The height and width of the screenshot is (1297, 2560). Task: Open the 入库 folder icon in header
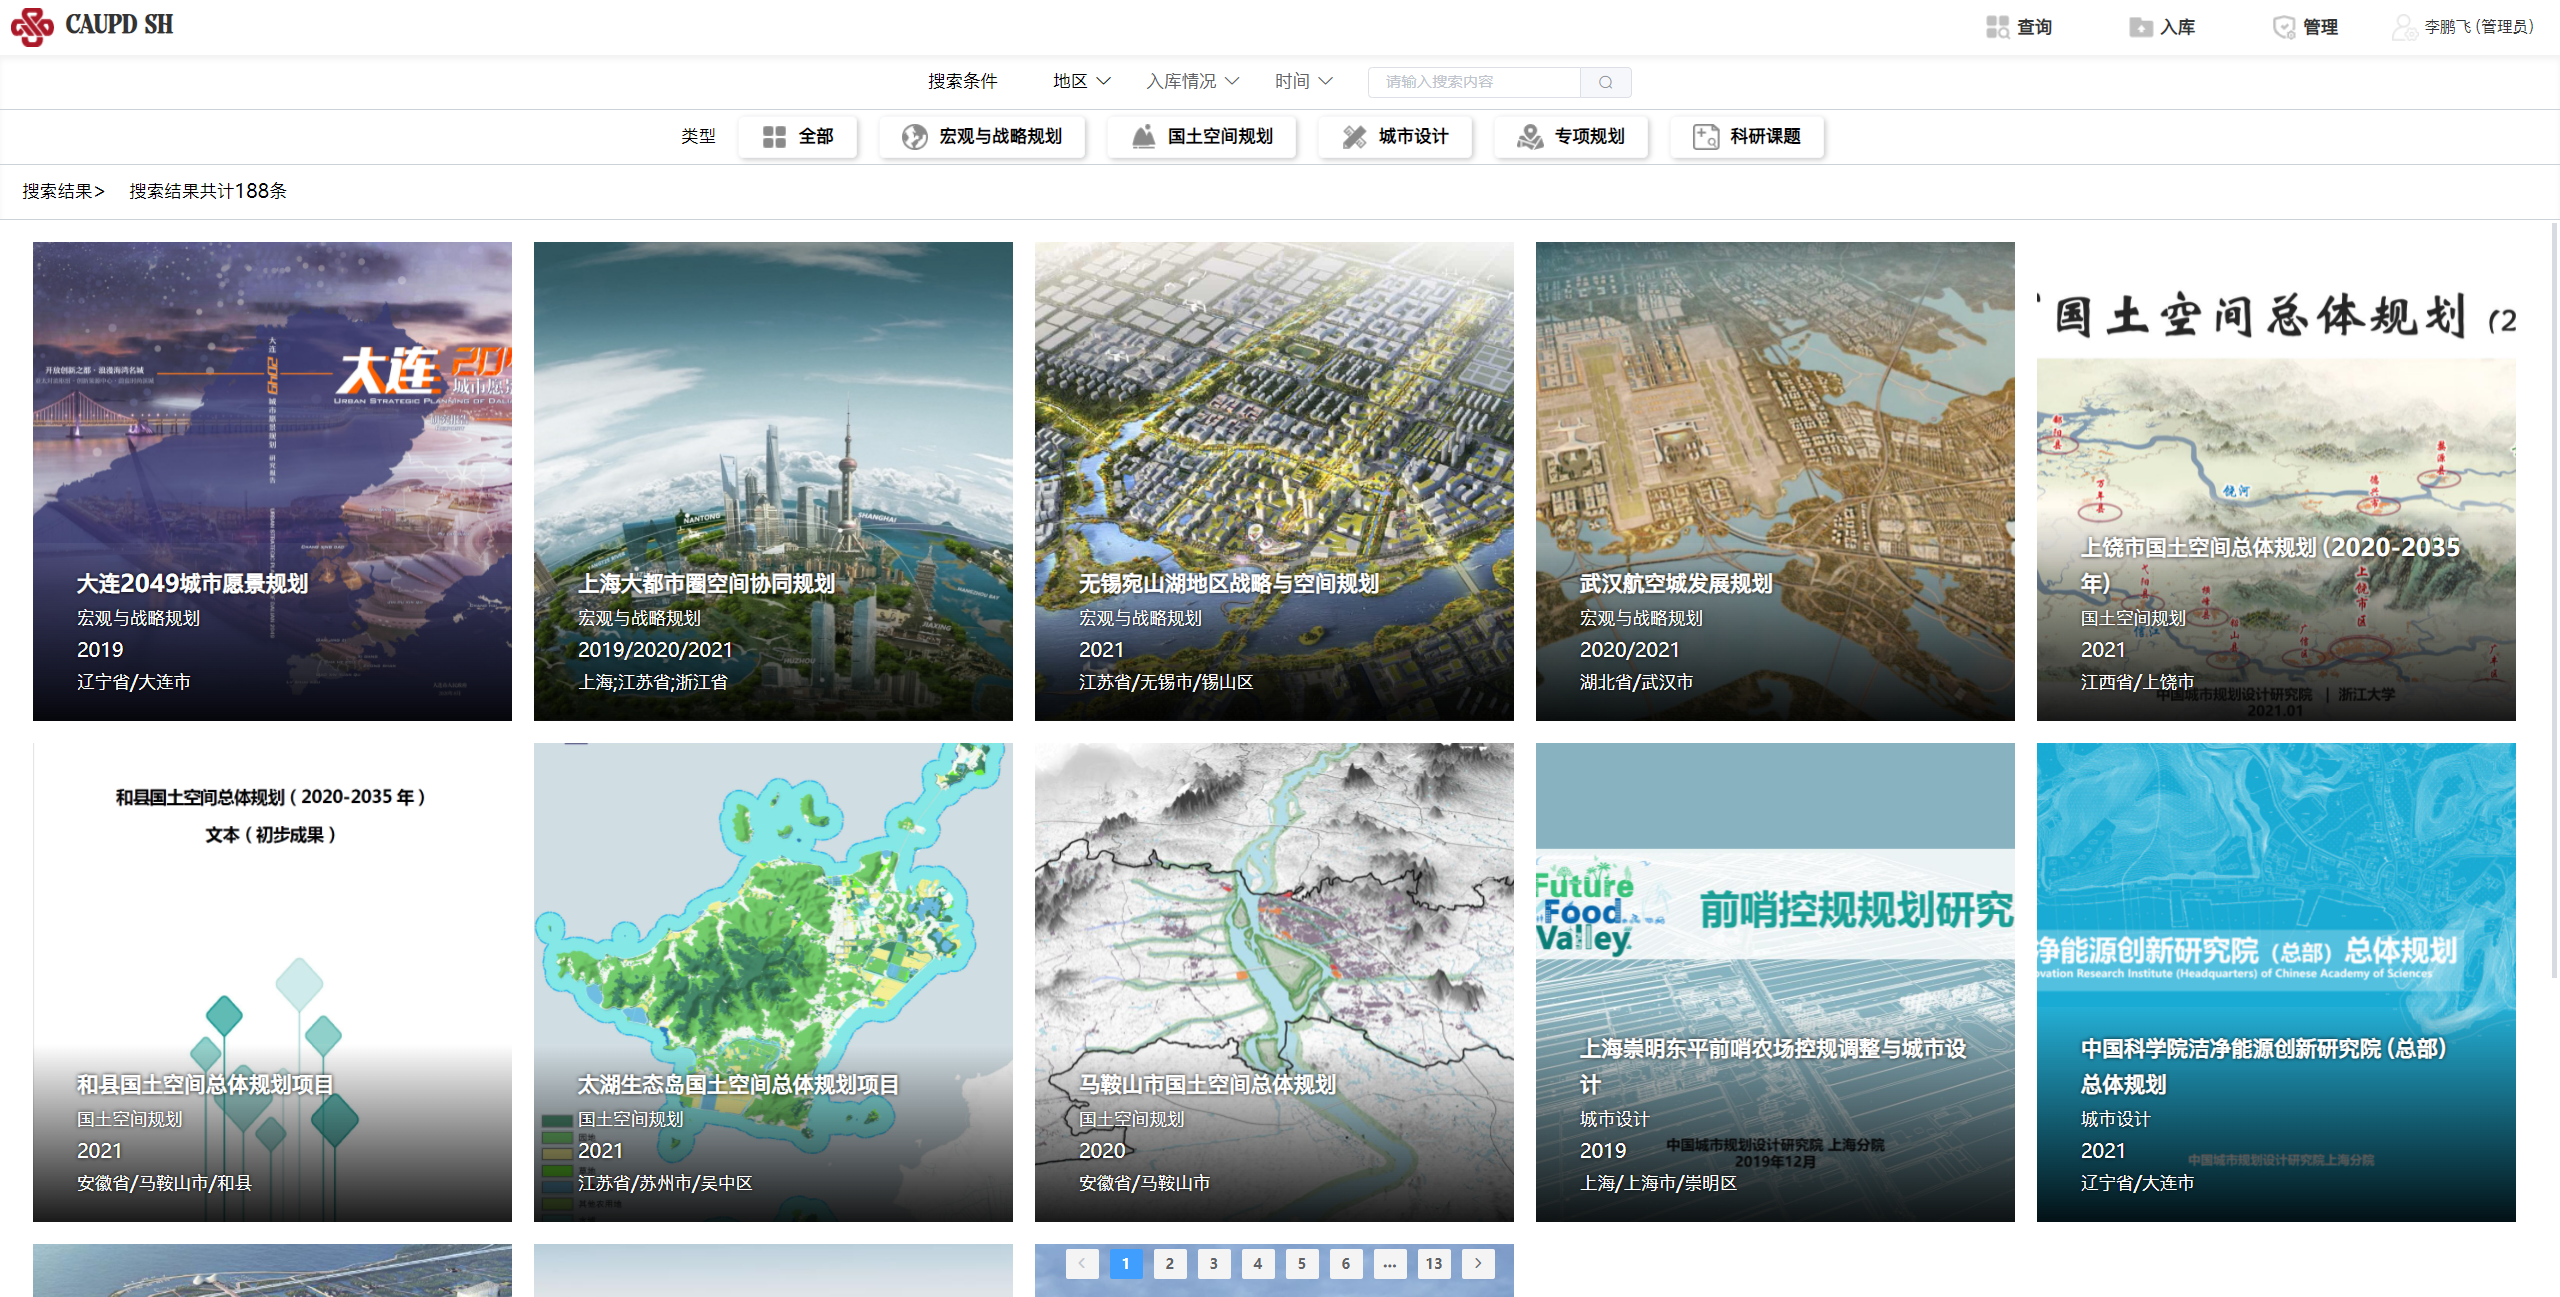tap(2140, 27)
